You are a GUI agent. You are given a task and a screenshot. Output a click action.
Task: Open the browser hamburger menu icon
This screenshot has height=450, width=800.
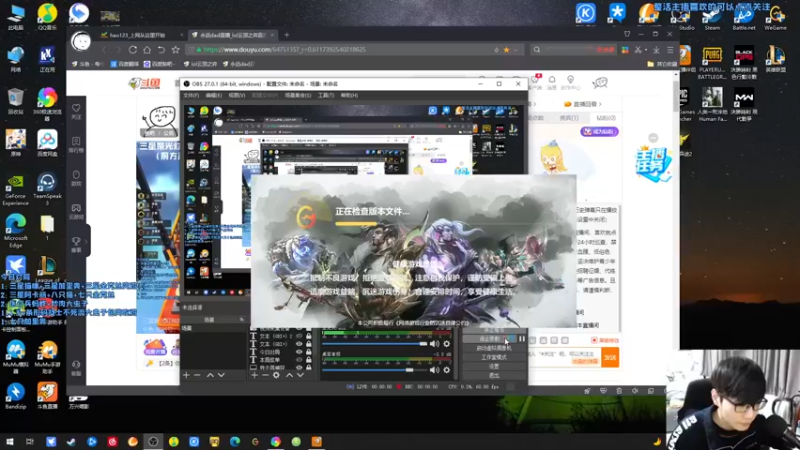[670, 50]
